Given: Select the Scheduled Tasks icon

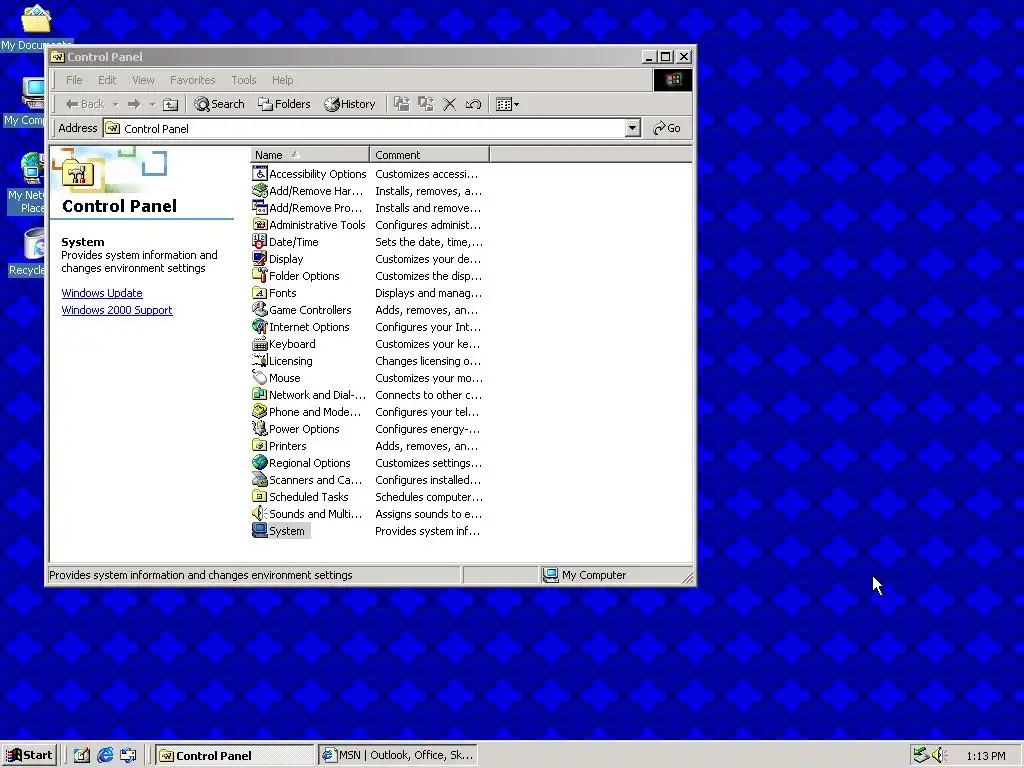Looking at the screenshot, I should [x=260, y=496].
